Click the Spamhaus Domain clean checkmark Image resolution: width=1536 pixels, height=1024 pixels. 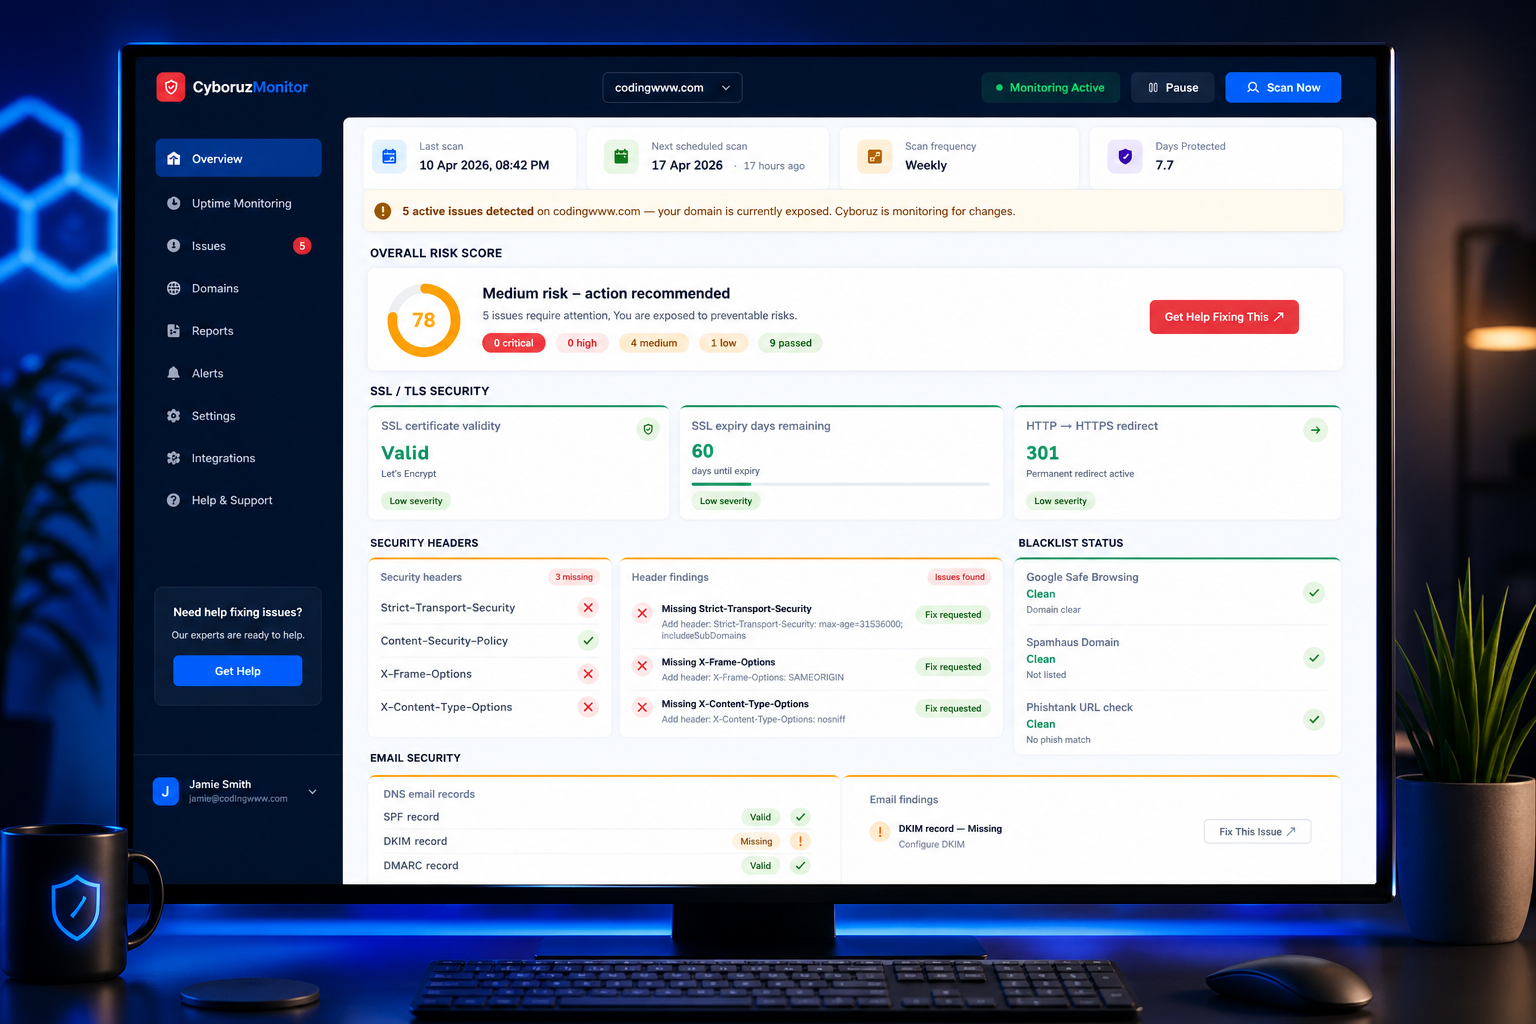point(1314,658)
